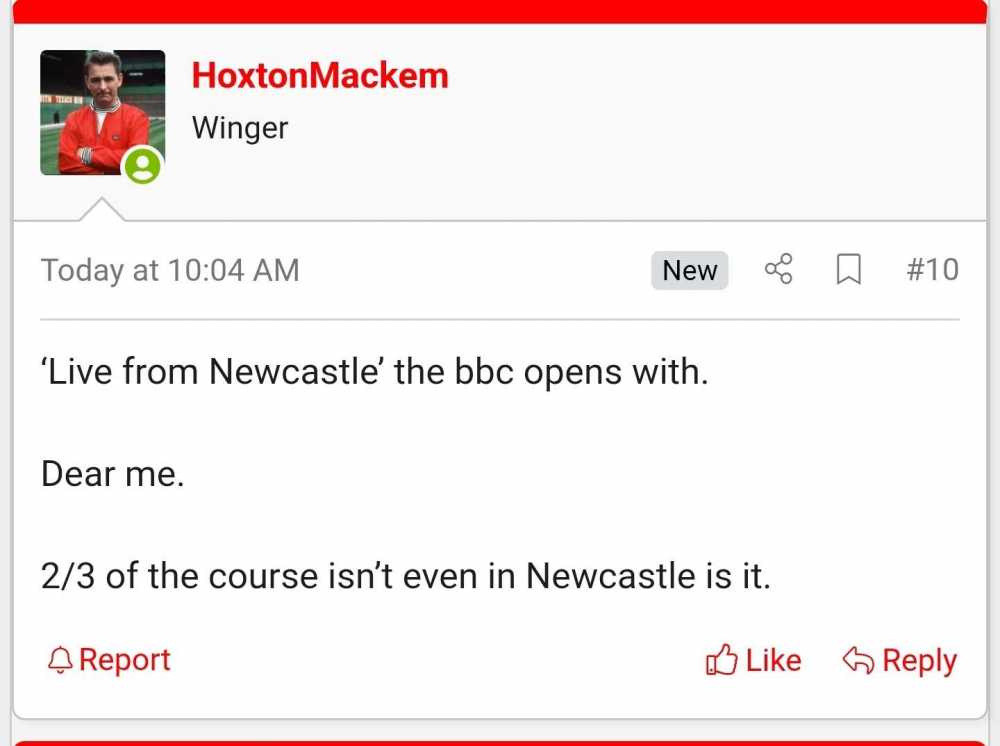Bookmark this post using the bookmark icon
The width and height of the screenshot is (1000, 746).
848,269
